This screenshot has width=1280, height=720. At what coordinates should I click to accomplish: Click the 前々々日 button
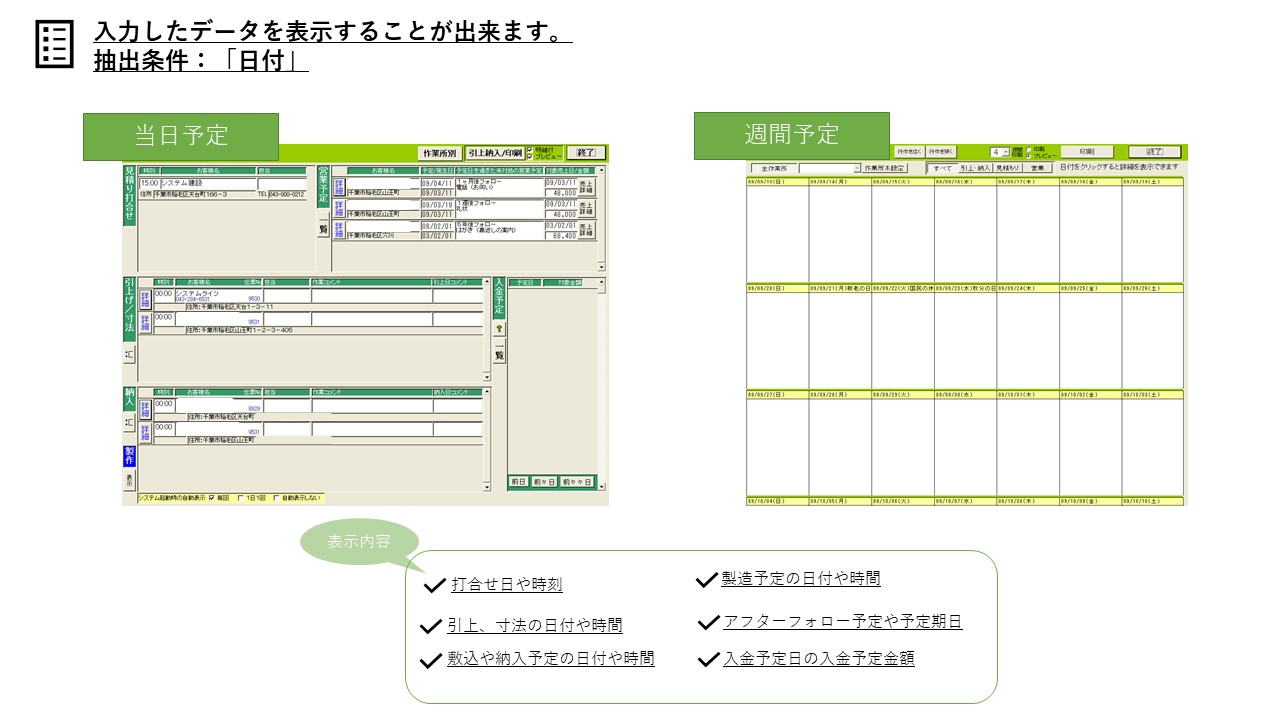[576, 482]
